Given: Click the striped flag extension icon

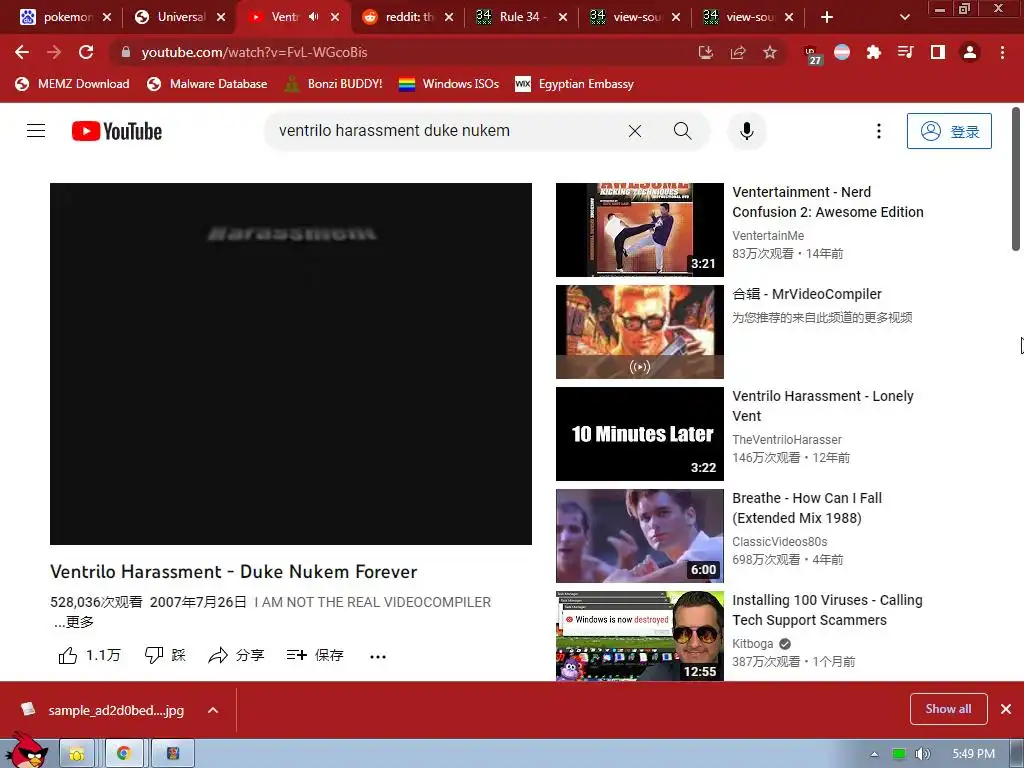Looking at the screenshot, I should tap(842, 52).
